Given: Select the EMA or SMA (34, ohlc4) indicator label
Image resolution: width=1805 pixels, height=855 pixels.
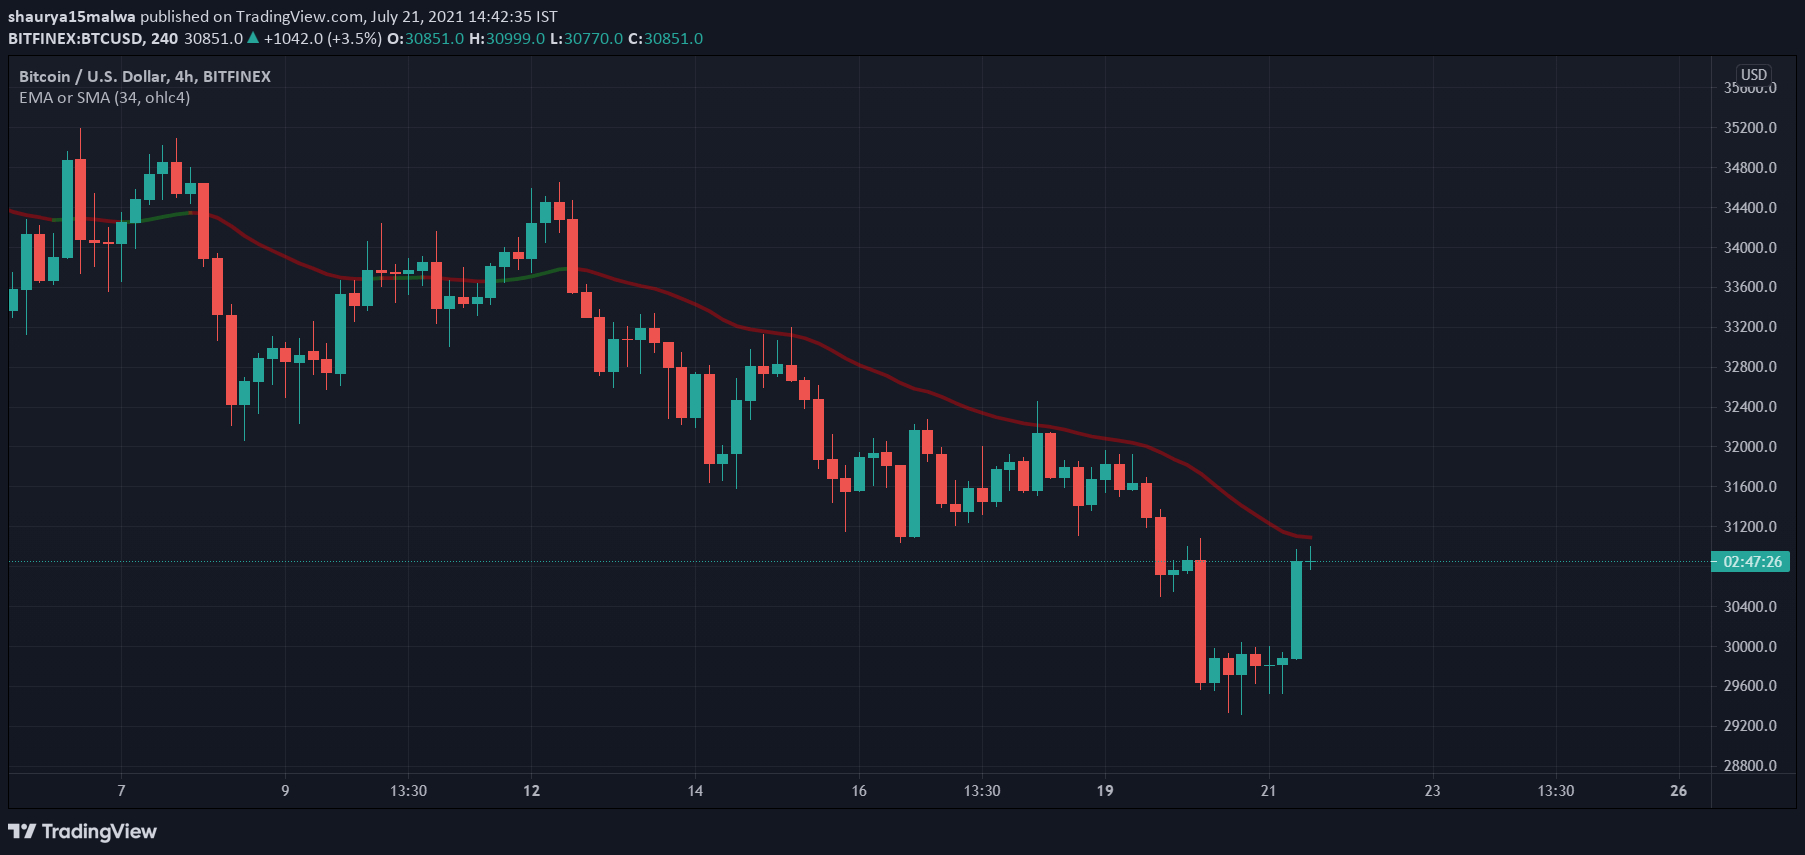Looking at the screenshot, I should pos(104,98).
